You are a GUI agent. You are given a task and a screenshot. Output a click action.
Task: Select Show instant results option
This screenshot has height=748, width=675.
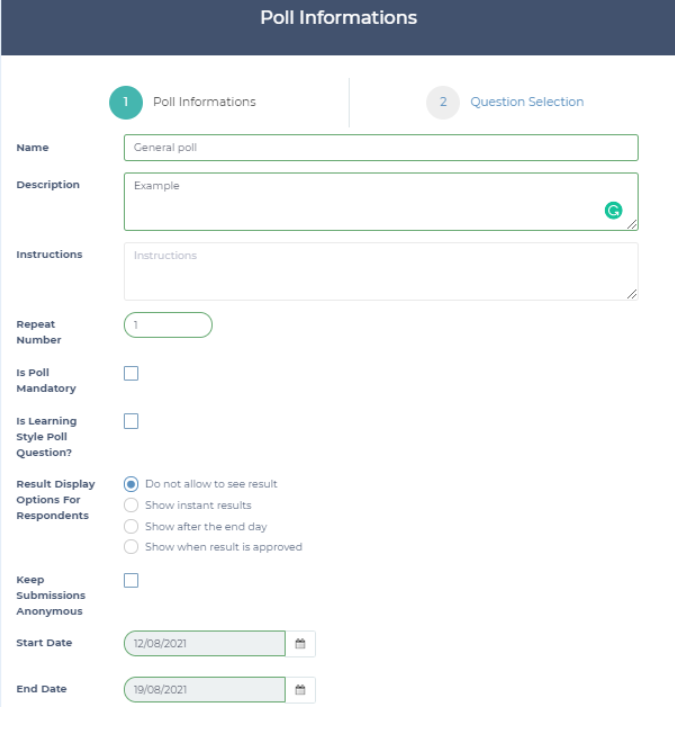131,505
